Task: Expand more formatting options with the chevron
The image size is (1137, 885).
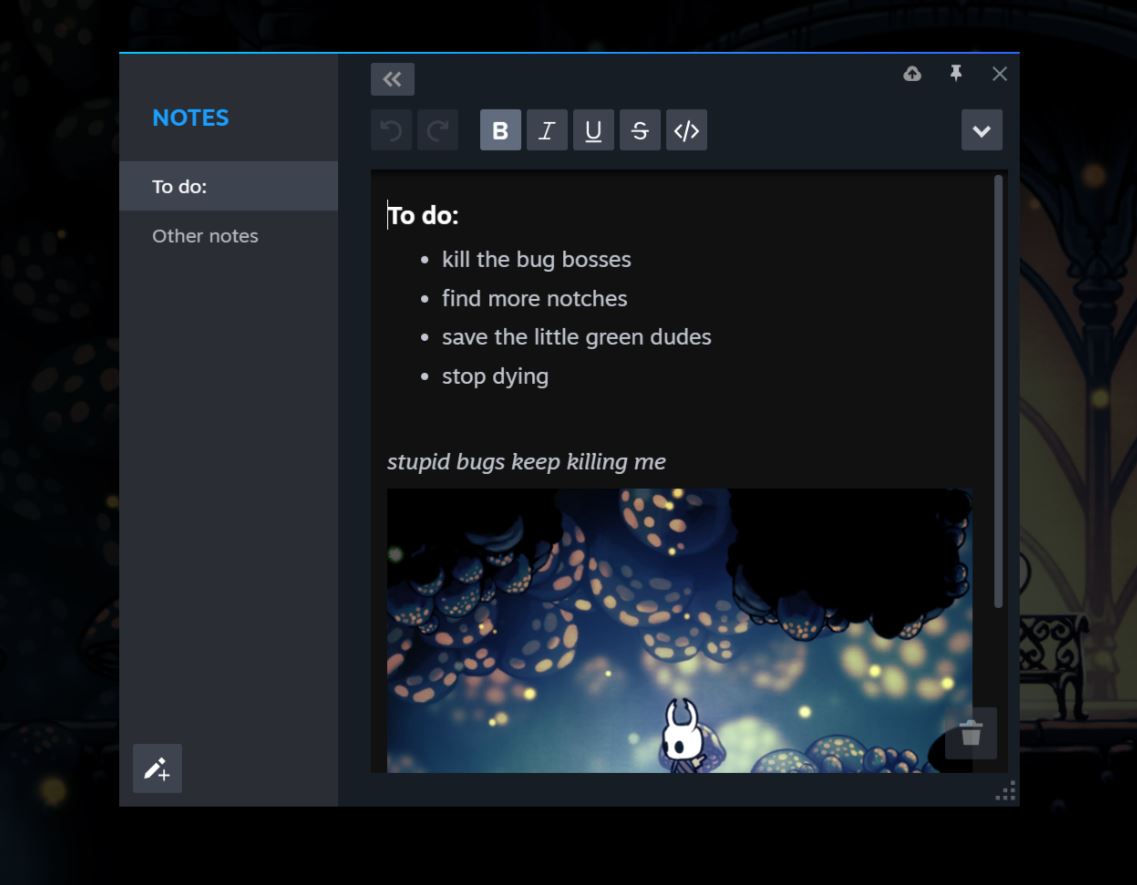Action: pyautogui.click(x=981, y=130)
